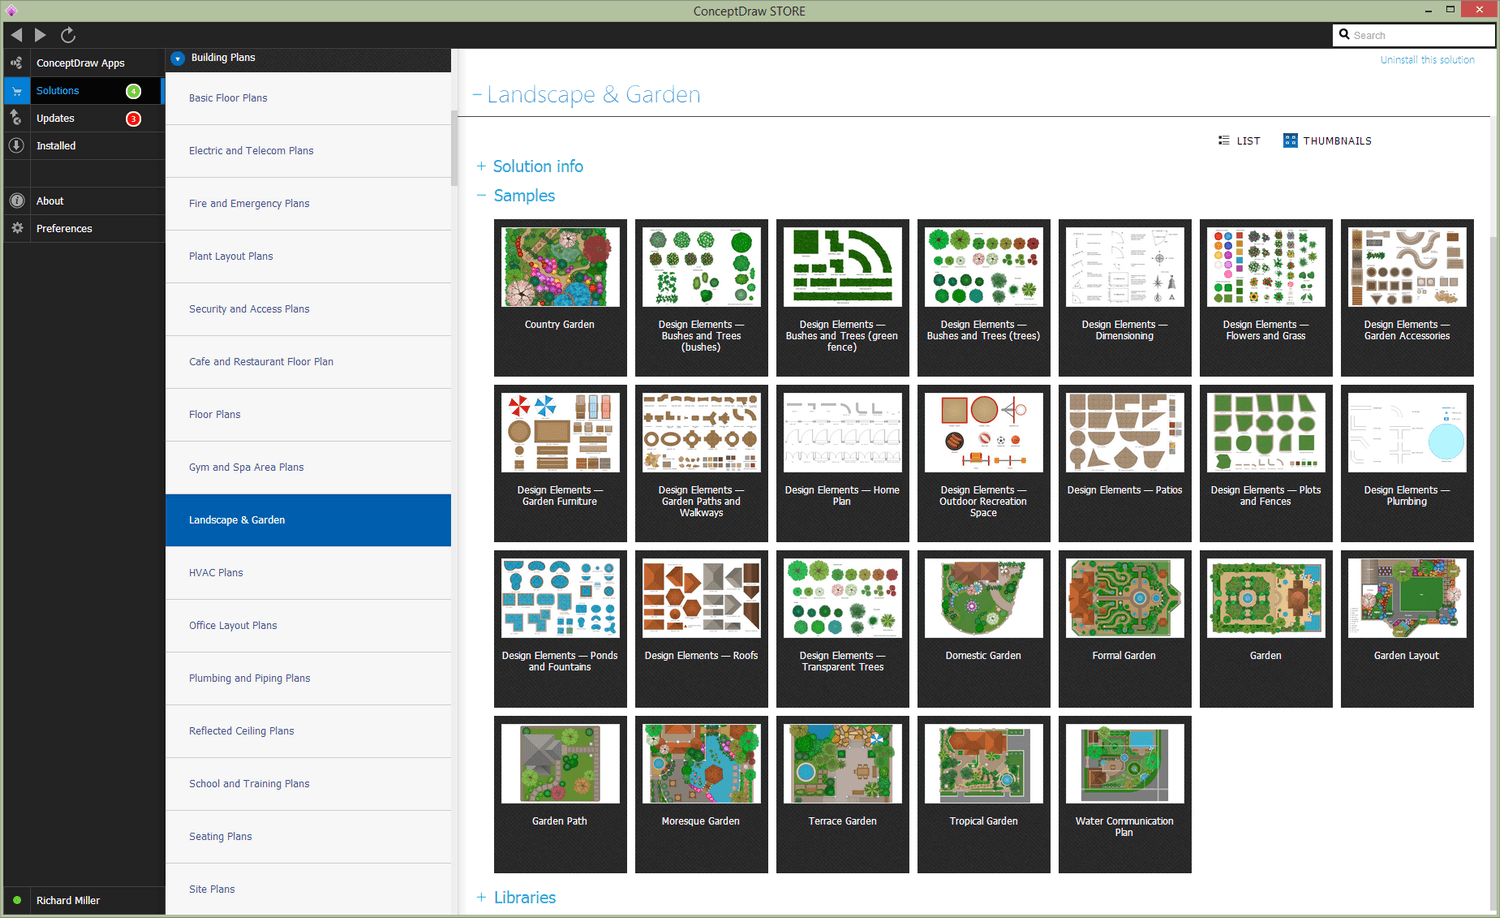This screenshot has height=918, width=1500.
Task: Open the Tropical Garden sample
Action: (x=983, y=794)
